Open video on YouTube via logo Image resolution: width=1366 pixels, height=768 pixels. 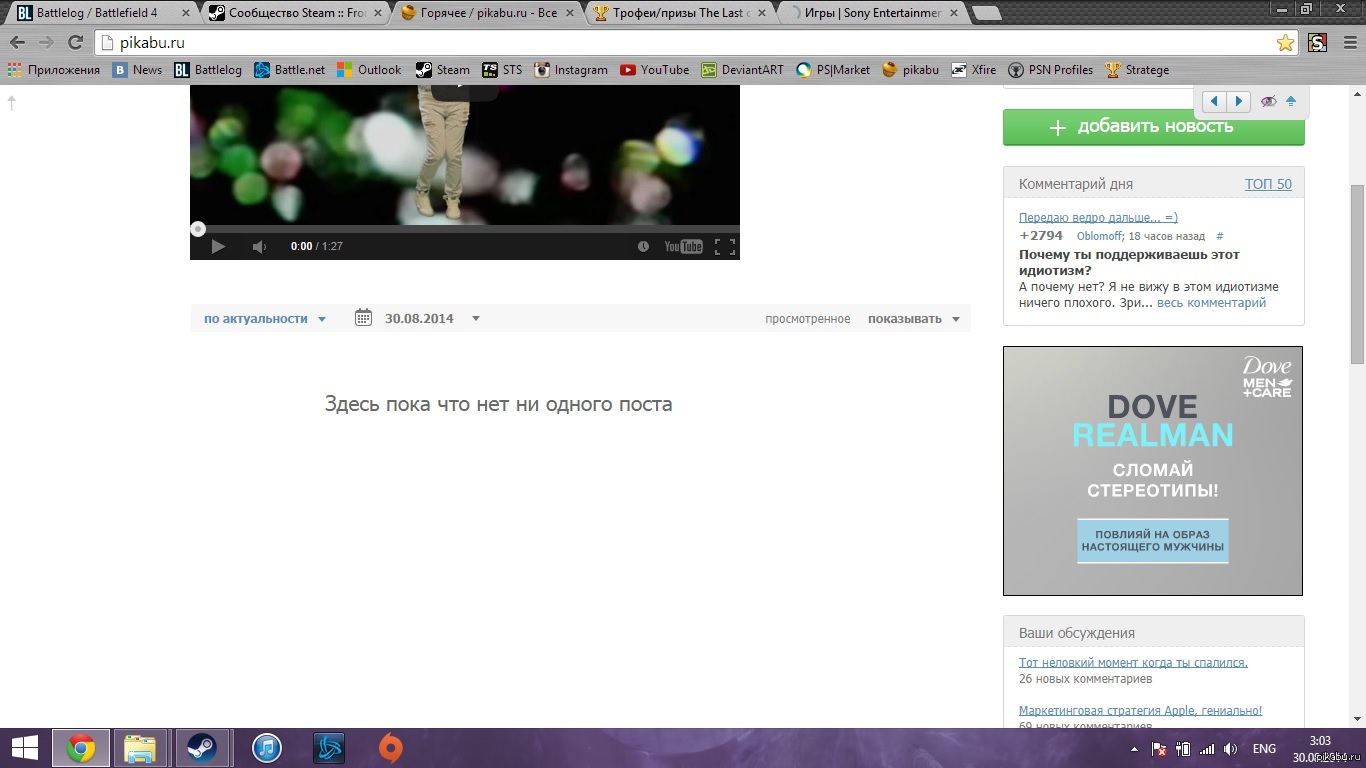coord(684,246)
